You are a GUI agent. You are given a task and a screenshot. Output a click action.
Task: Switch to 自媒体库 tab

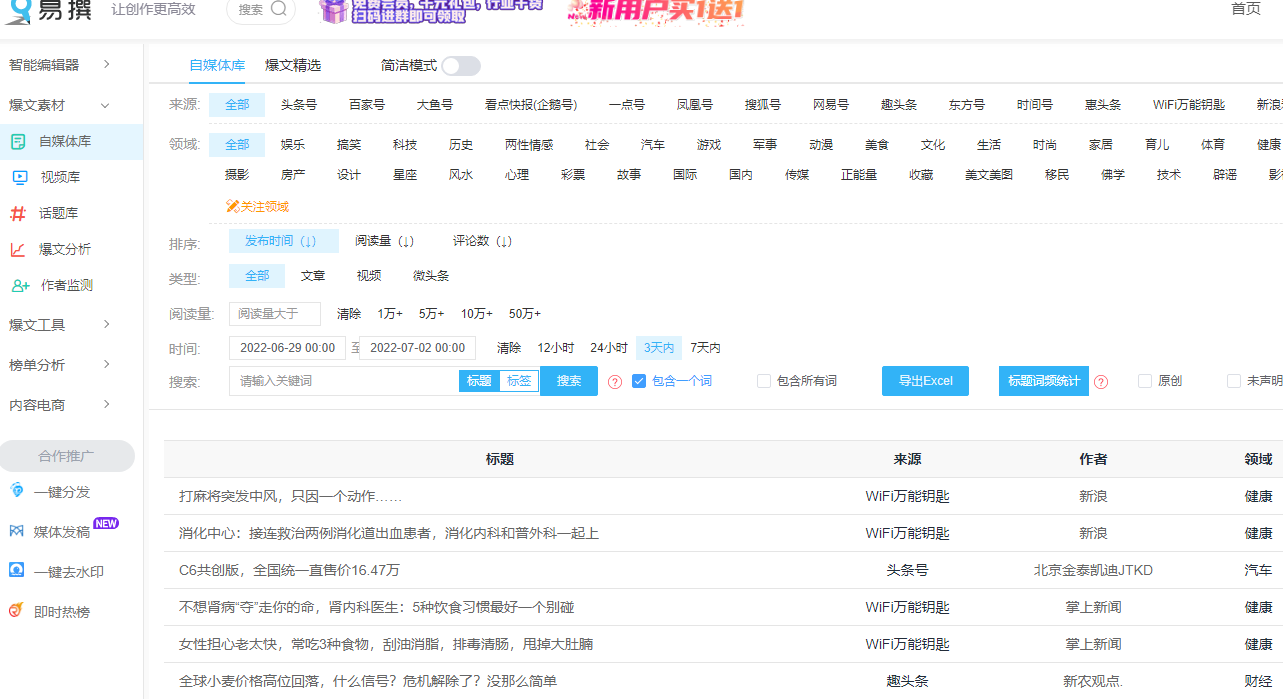[217, 65]
